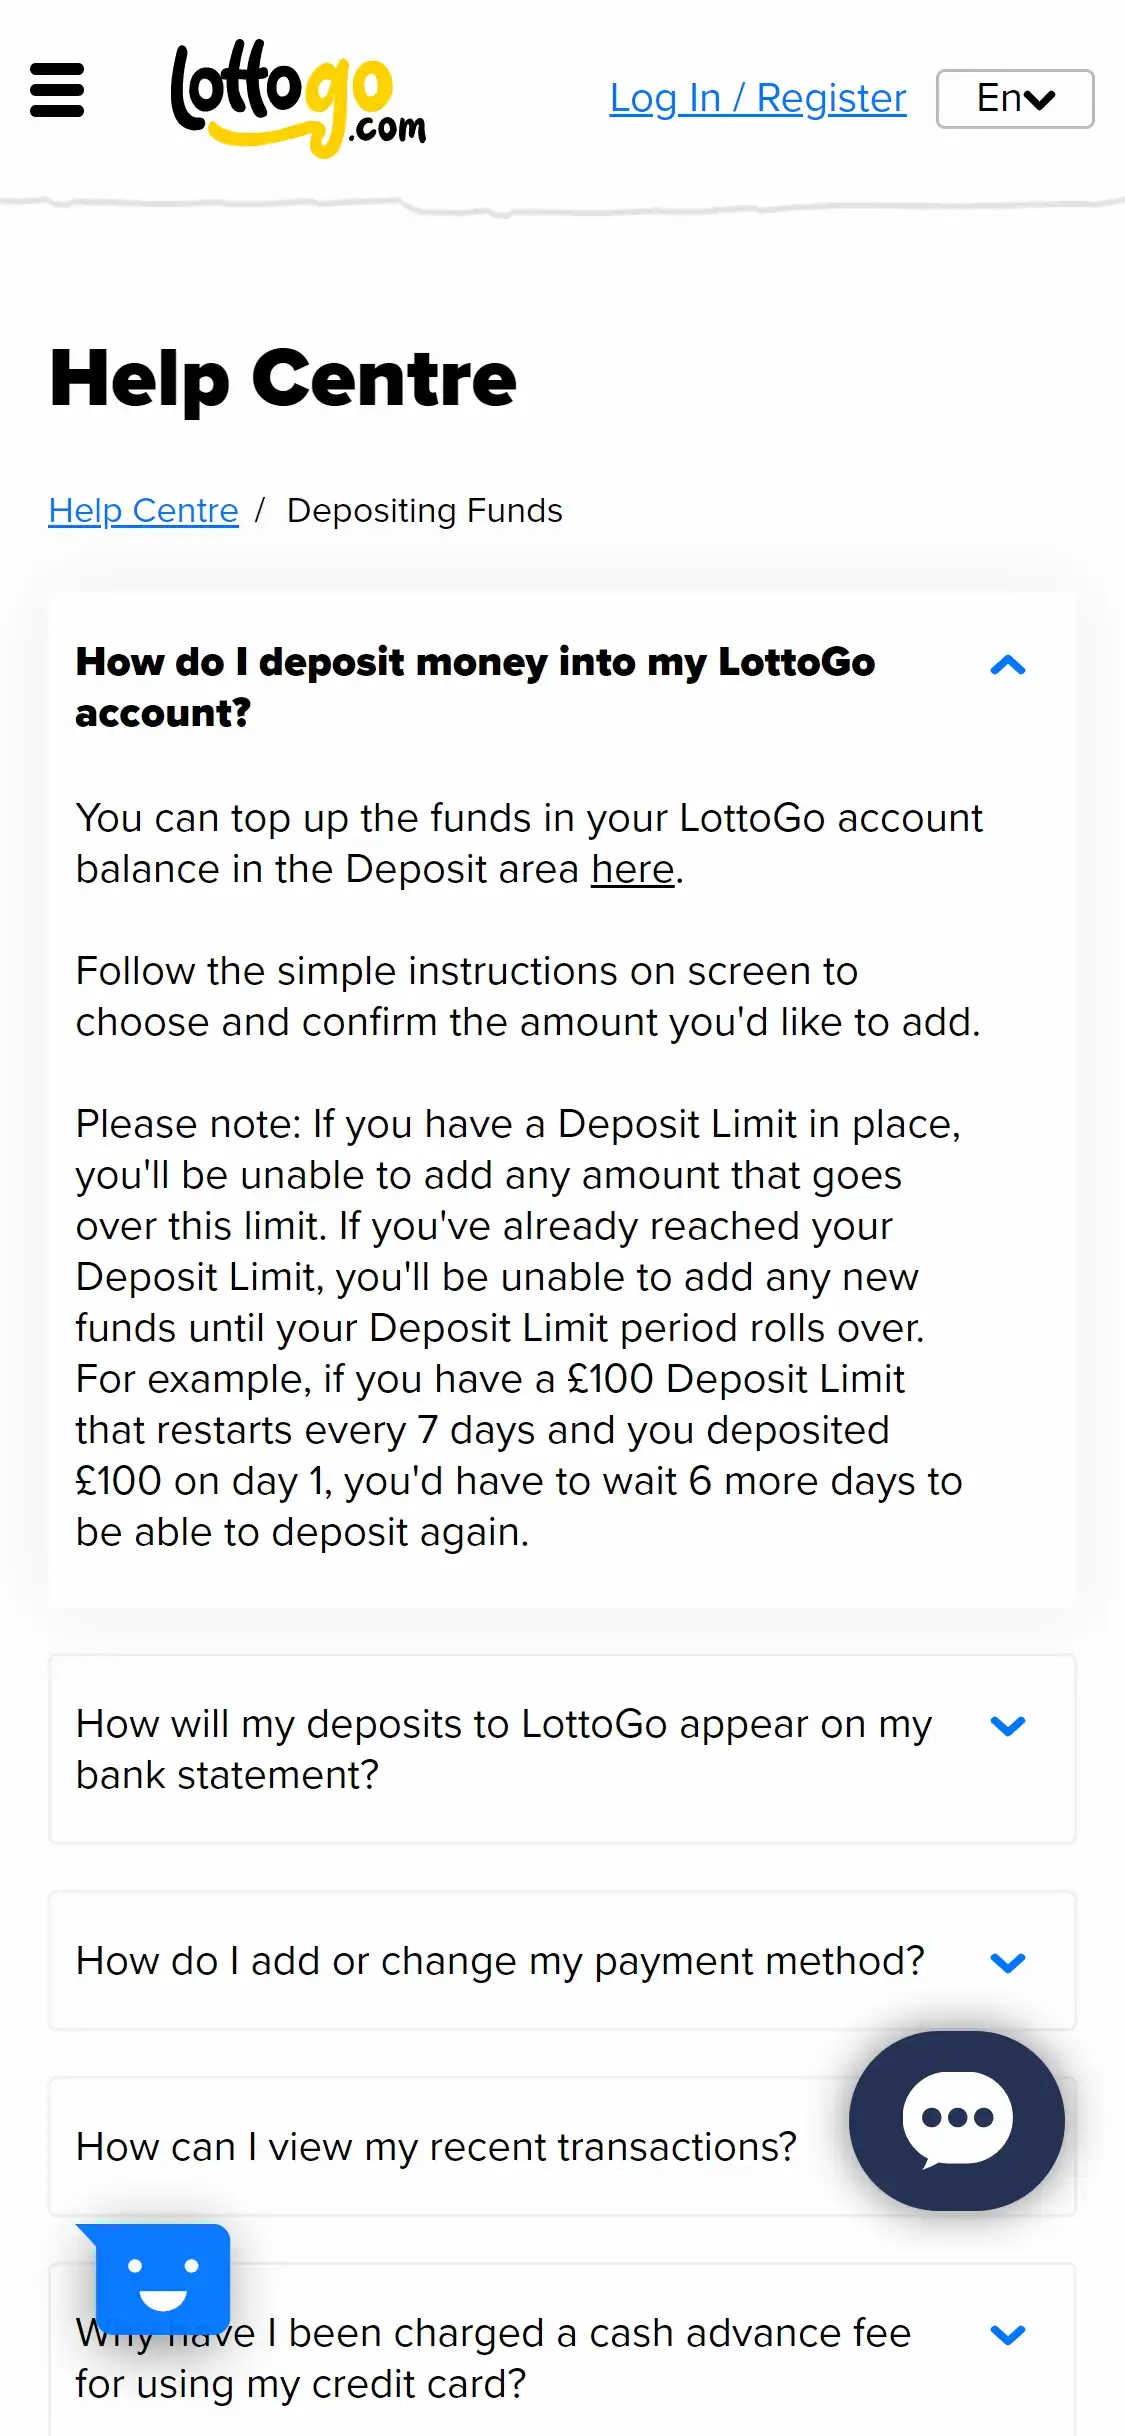This screenshot has height=2436, width=1125.
Task: Open "How will my deposits appear" question
Action: click(x=504, y=1749)
